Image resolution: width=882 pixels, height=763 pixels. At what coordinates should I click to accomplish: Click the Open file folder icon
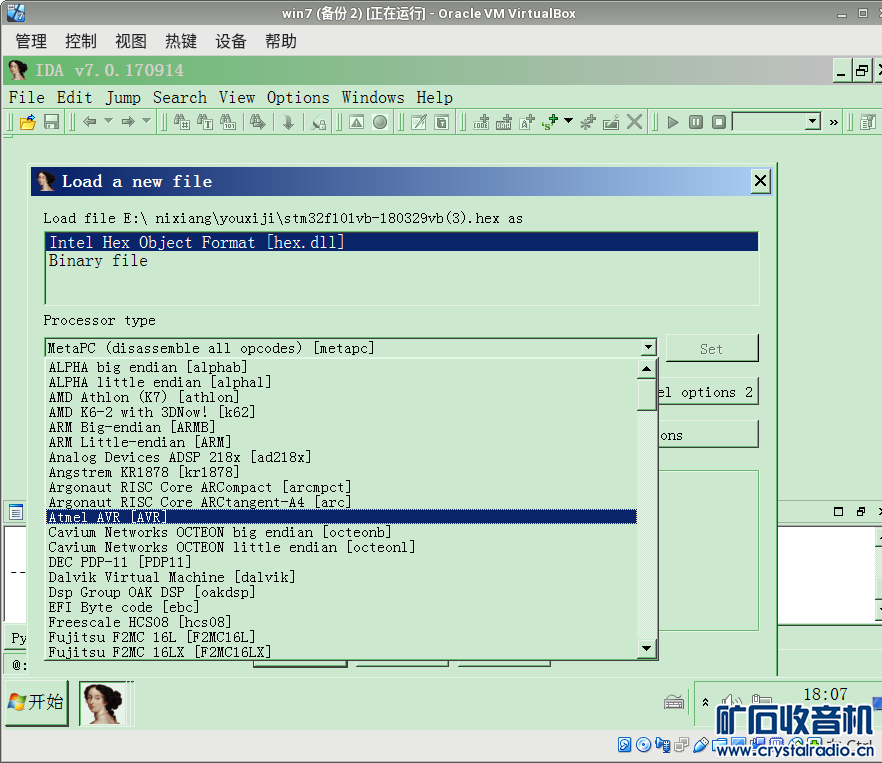tap(28, 122)
